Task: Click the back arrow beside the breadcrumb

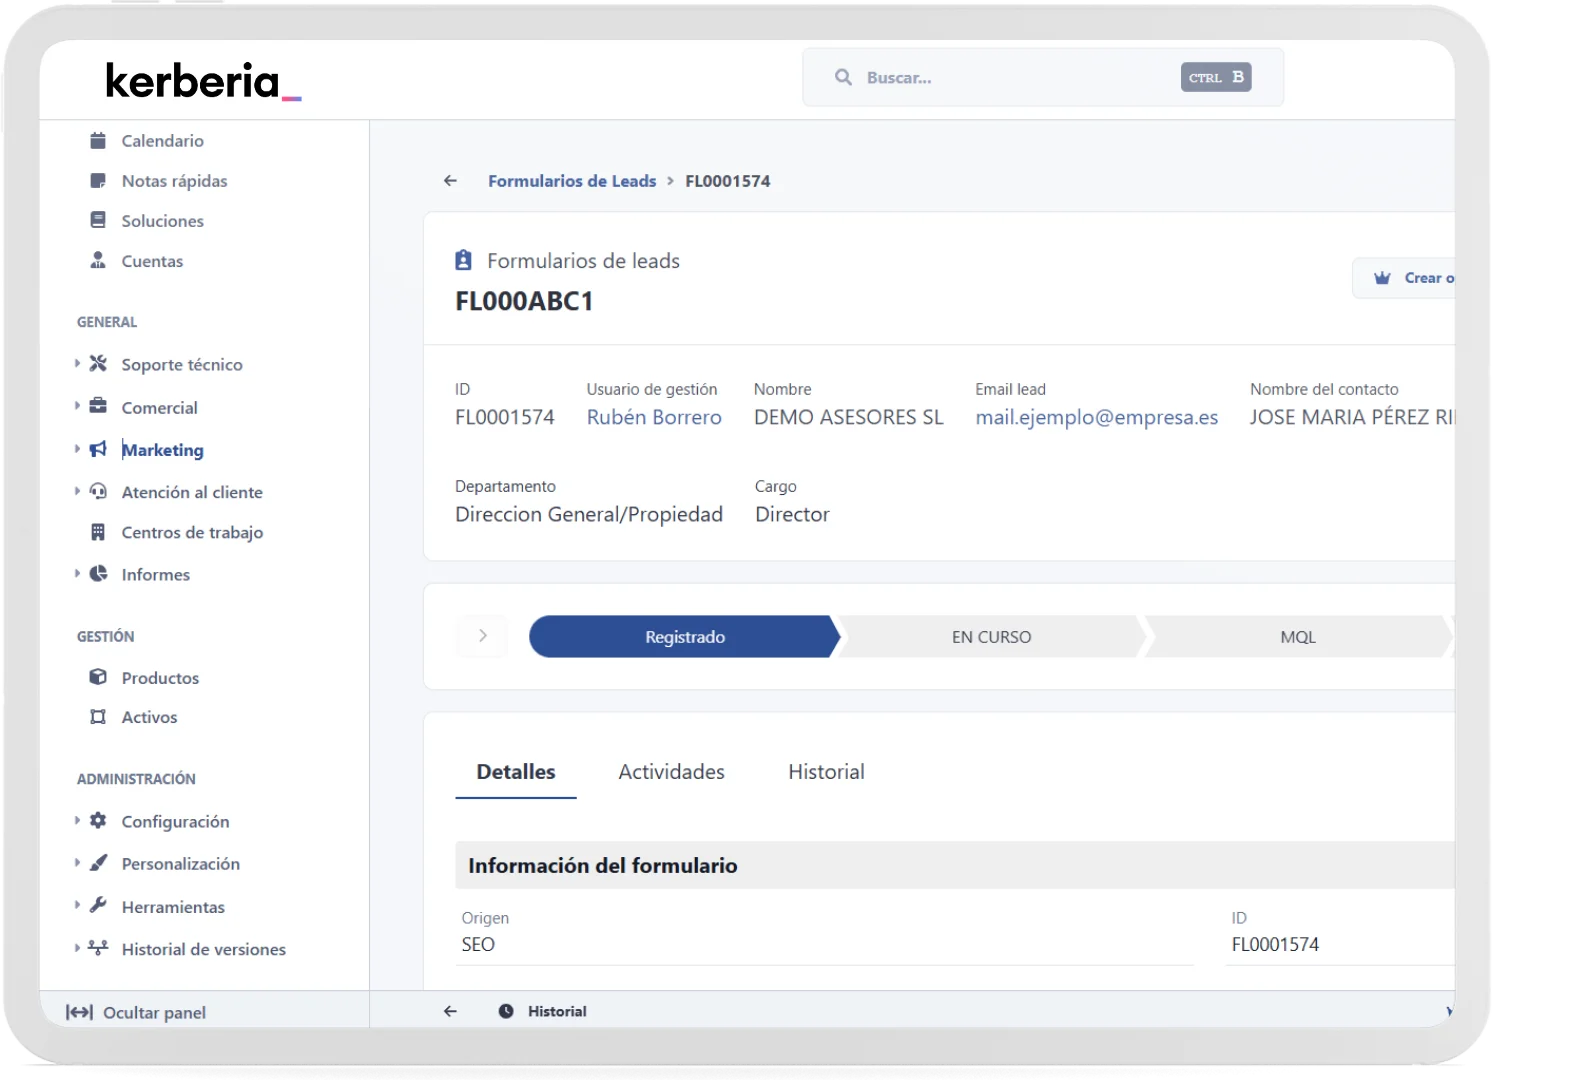Action: coord(450,181)
